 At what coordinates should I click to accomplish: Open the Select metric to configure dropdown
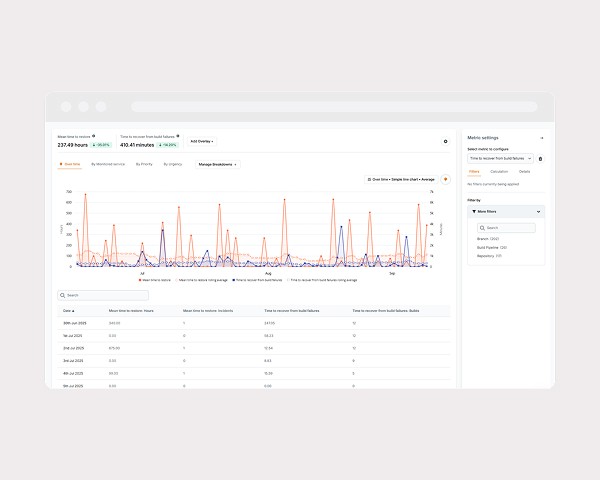[x=500, y=158]
